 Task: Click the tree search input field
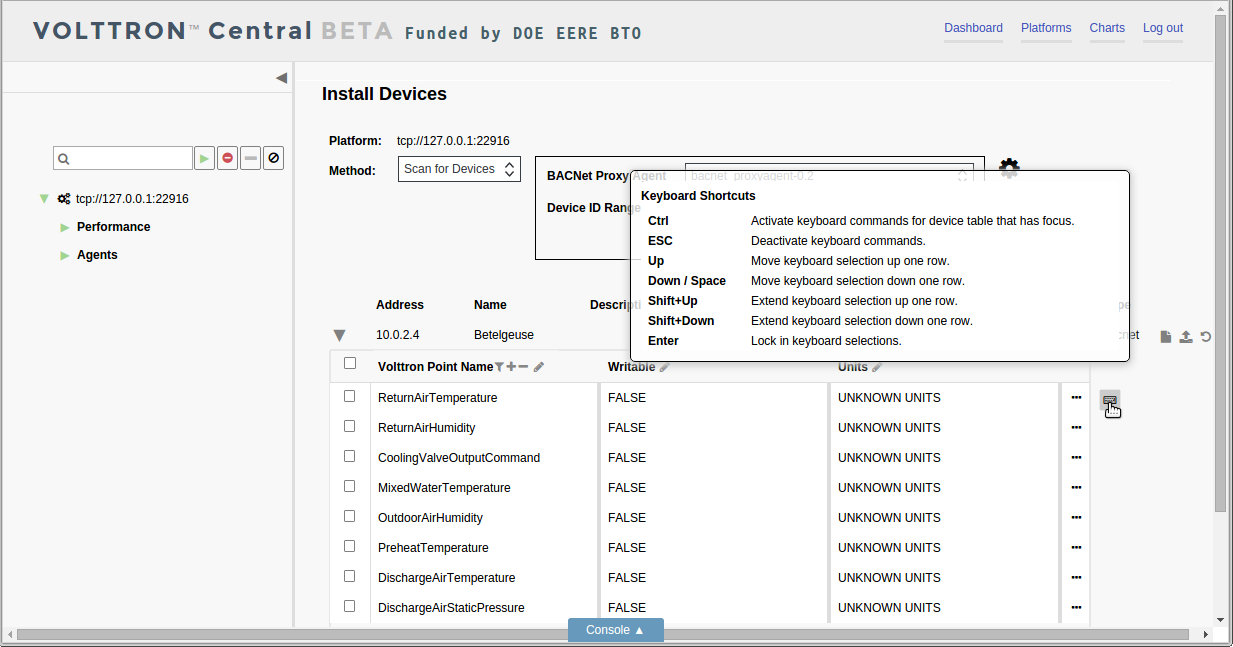tap(123, 158)
